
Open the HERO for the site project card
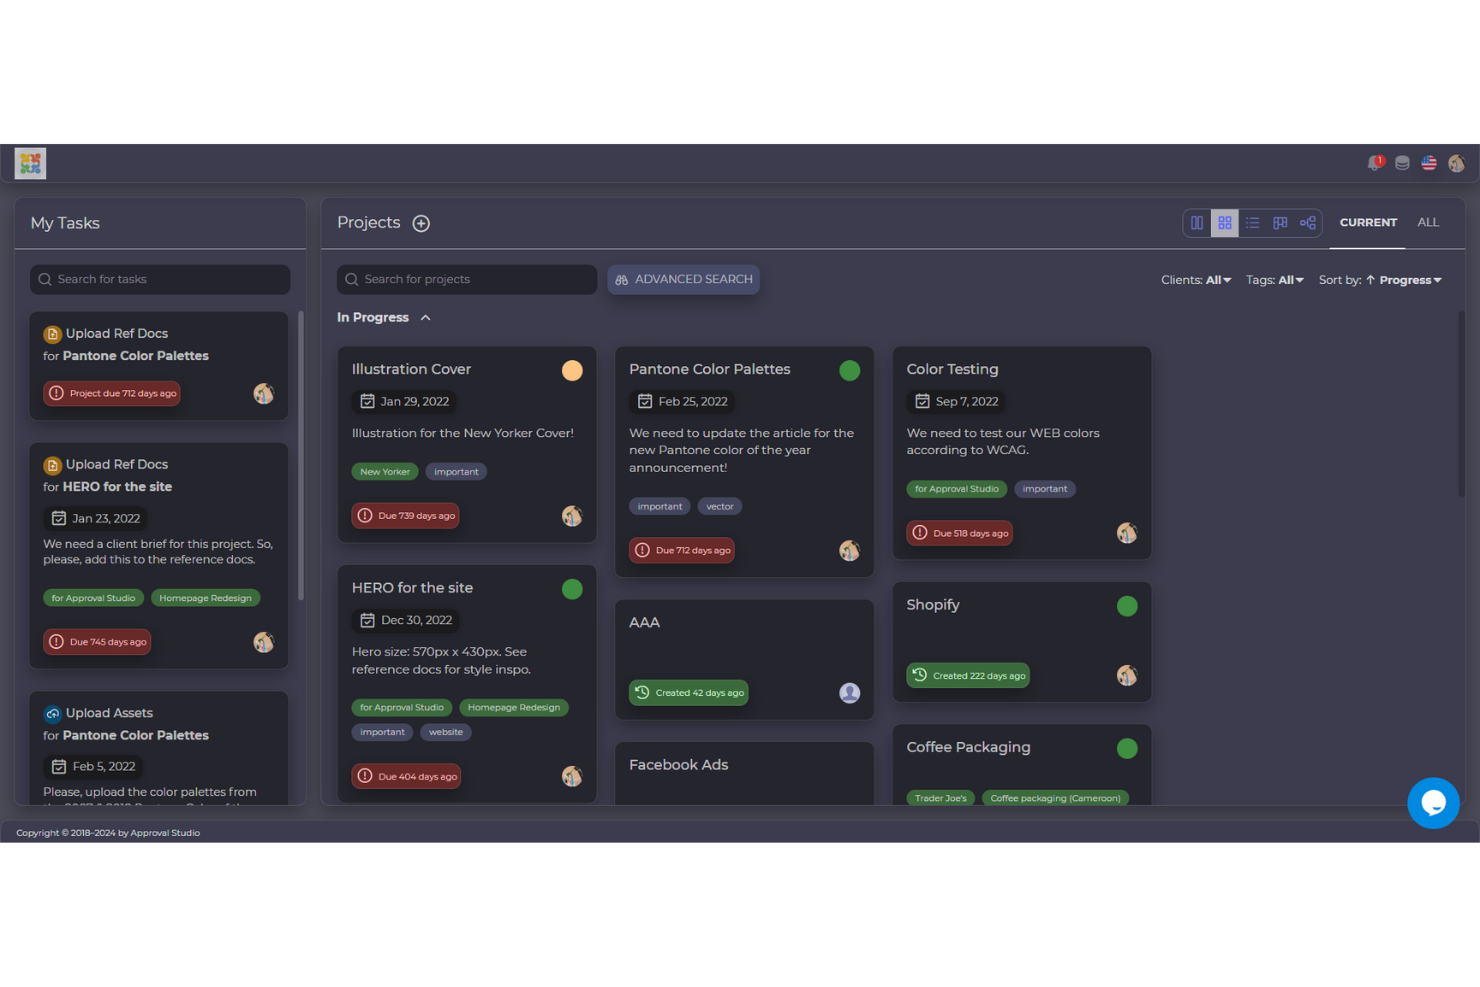click(x=467, y=684)
